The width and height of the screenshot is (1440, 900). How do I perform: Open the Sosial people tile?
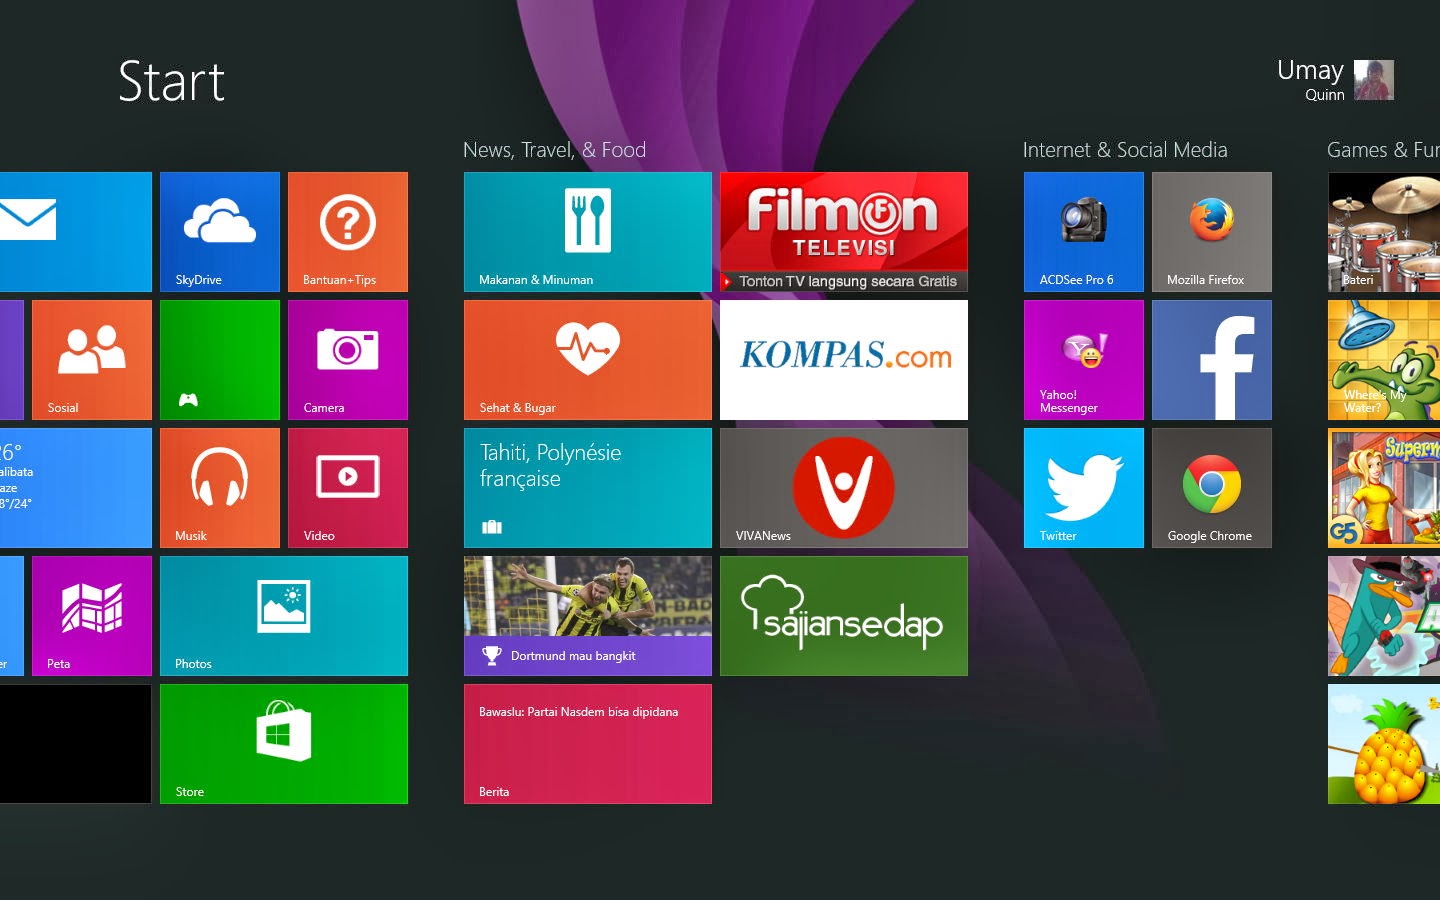[92, 360]
